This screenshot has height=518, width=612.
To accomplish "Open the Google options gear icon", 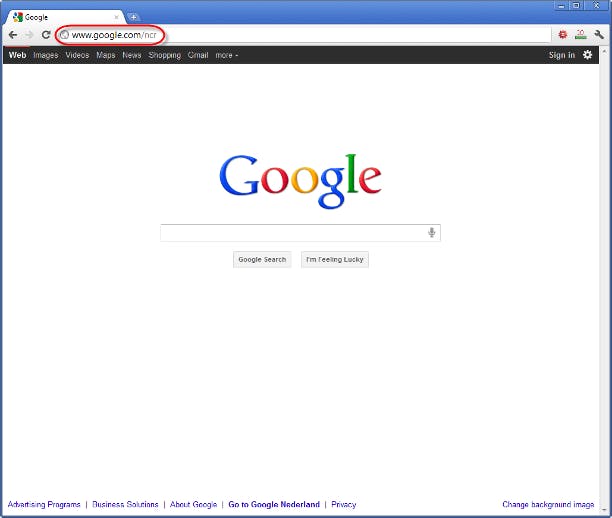I will pos(587,55).
